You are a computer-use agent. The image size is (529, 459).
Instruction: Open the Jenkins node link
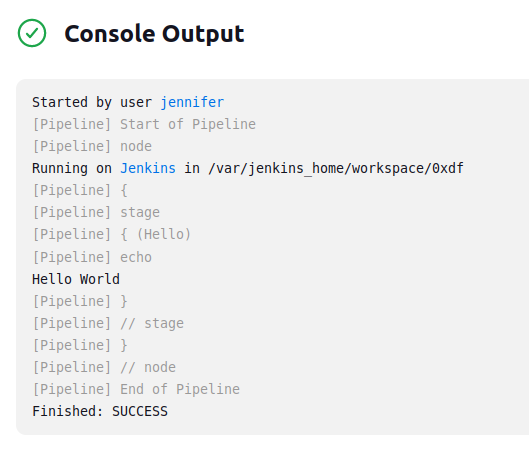(148, 168)
